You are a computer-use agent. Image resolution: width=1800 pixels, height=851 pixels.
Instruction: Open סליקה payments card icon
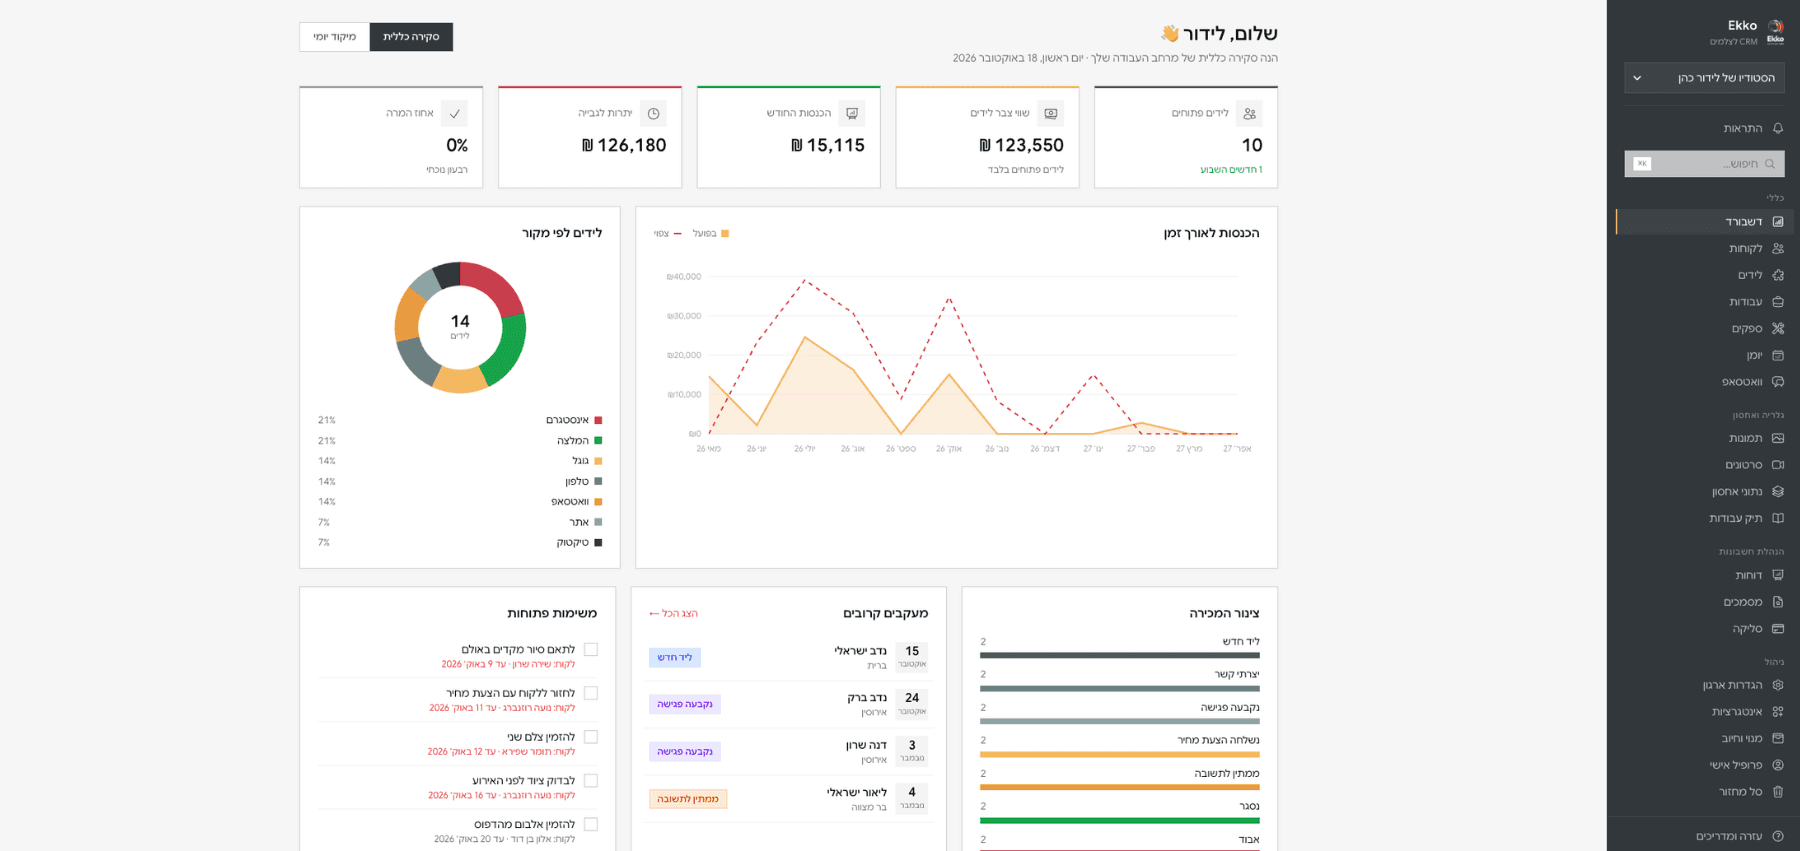1778,629
